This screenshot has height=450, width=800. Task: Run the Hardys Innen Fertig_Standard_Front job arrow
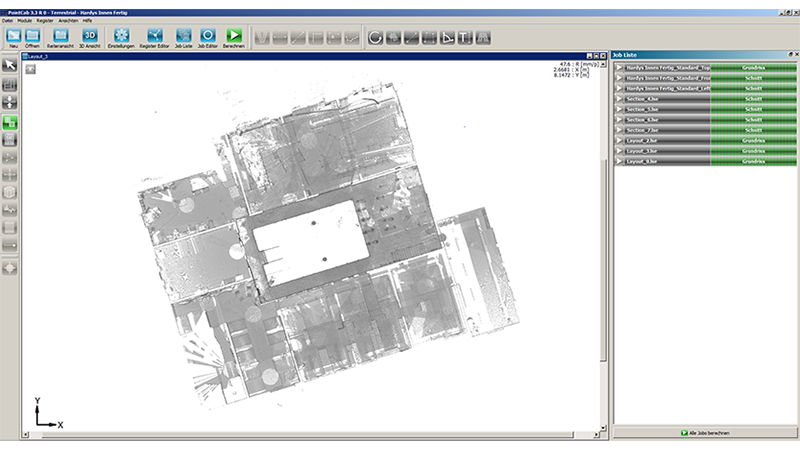[619, 78]
